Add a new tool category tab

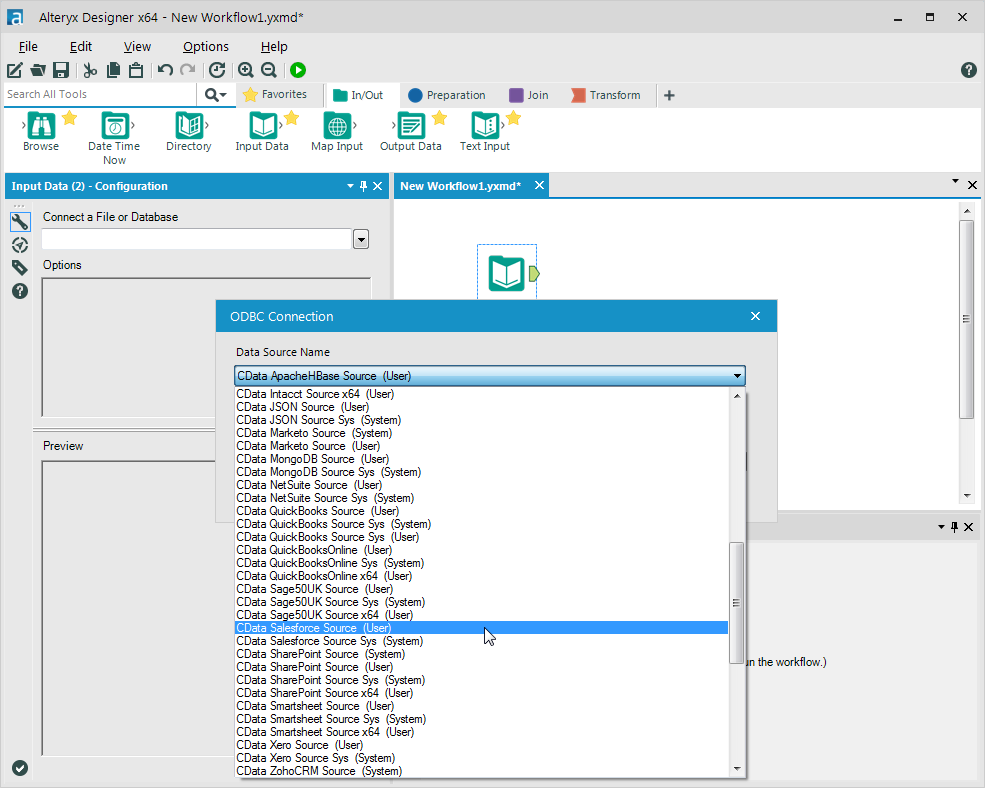pyautogui.click(x=670, y=95)
